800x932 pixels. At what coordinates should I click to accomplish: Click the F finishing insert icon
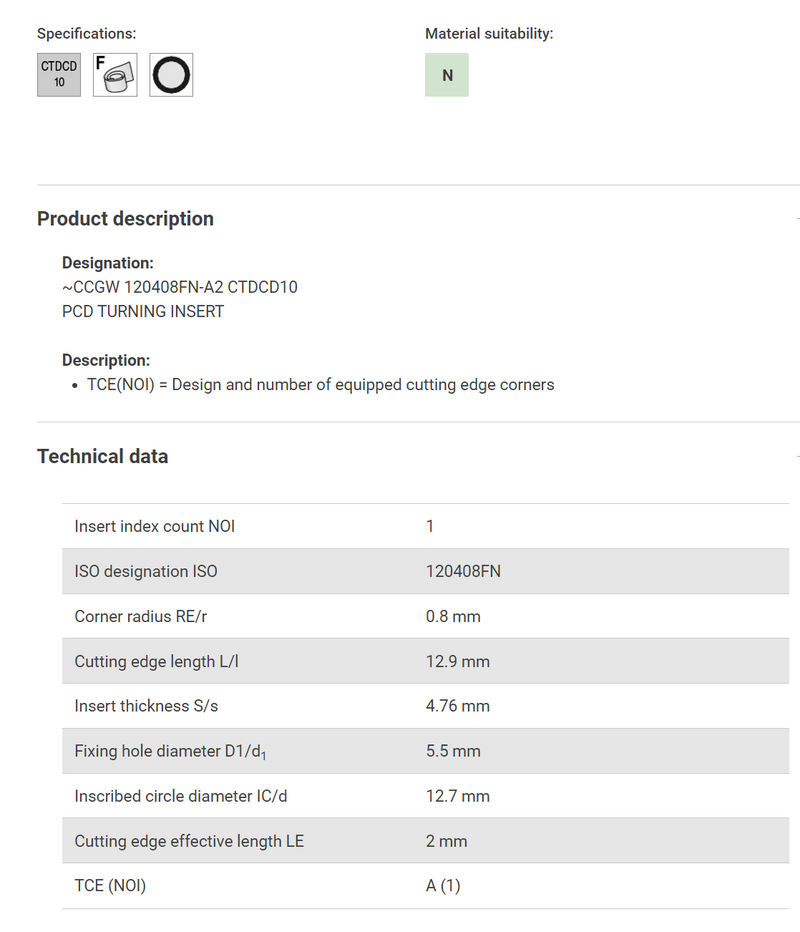click(x=115, y=75)
